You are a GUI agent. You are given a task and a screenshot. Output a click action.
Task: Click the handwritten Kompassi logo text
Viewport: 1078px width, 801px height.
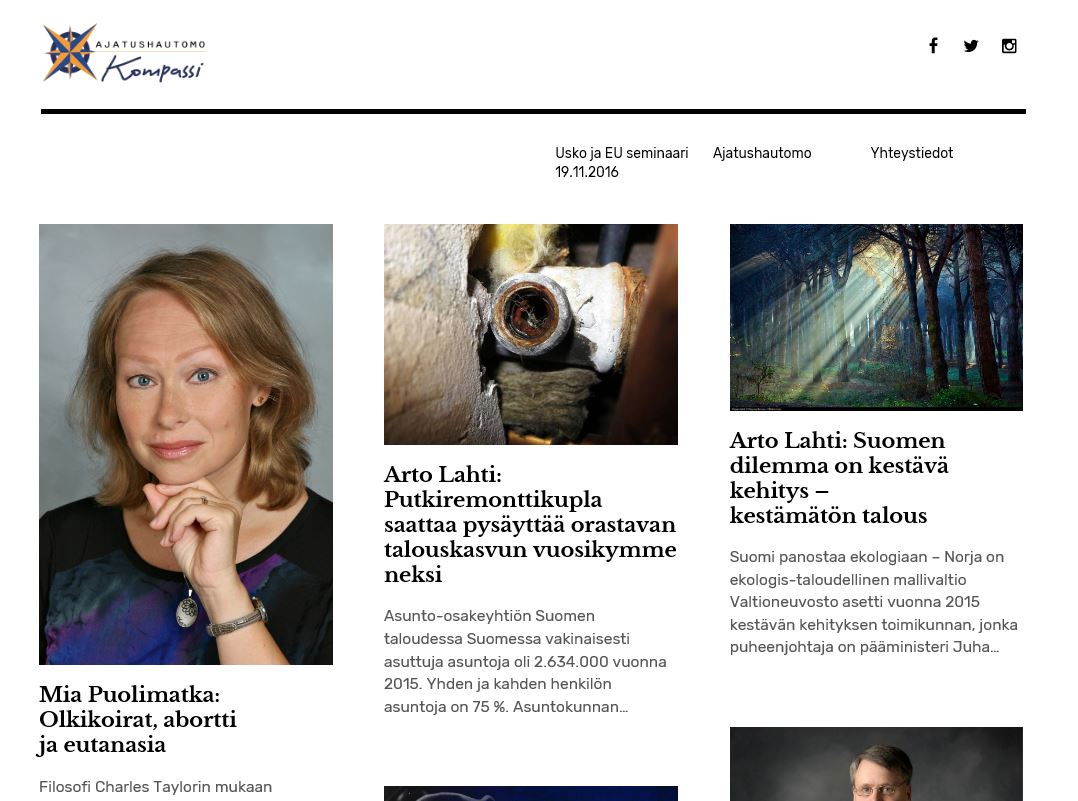click(153, 69)
